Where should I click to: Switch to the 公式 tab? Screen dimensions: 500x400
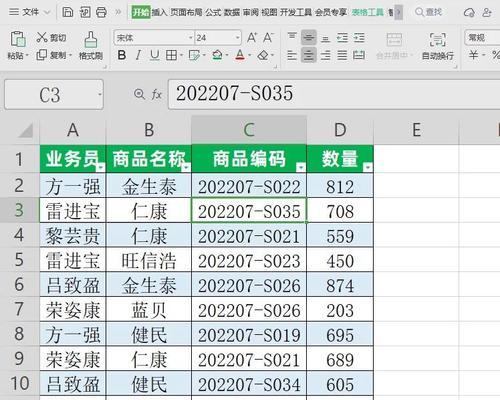[x=213, y=13]
